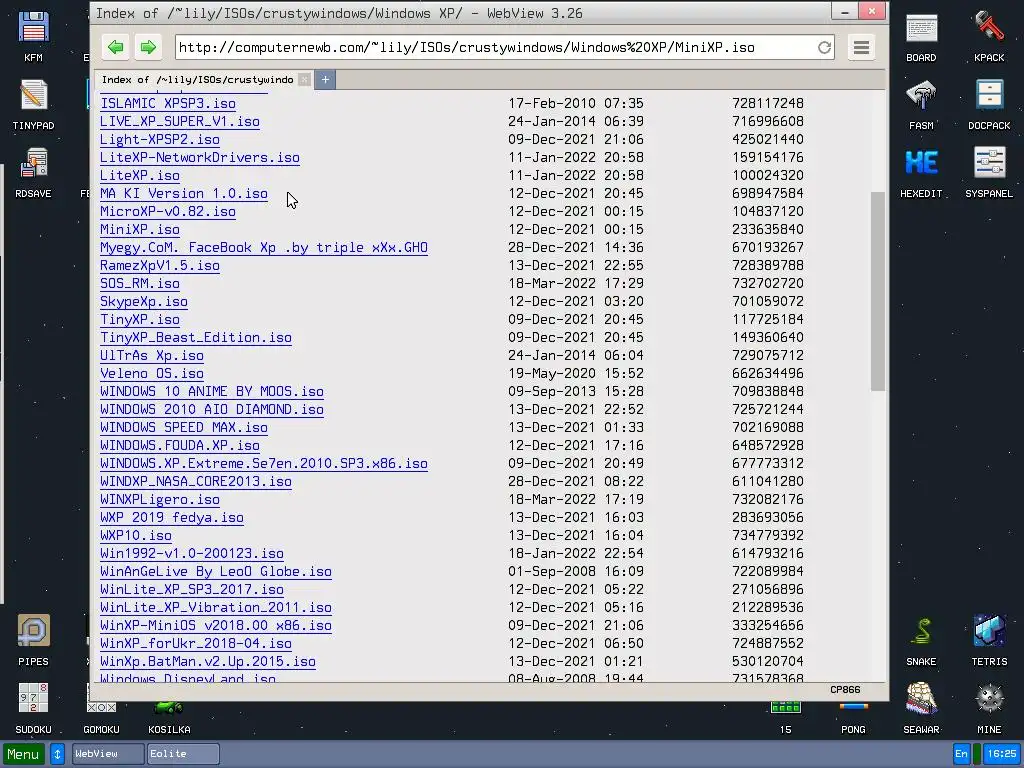Open WXP10.iso link
This screenshot has height=768, width=1024.
[x=136, y=536]
